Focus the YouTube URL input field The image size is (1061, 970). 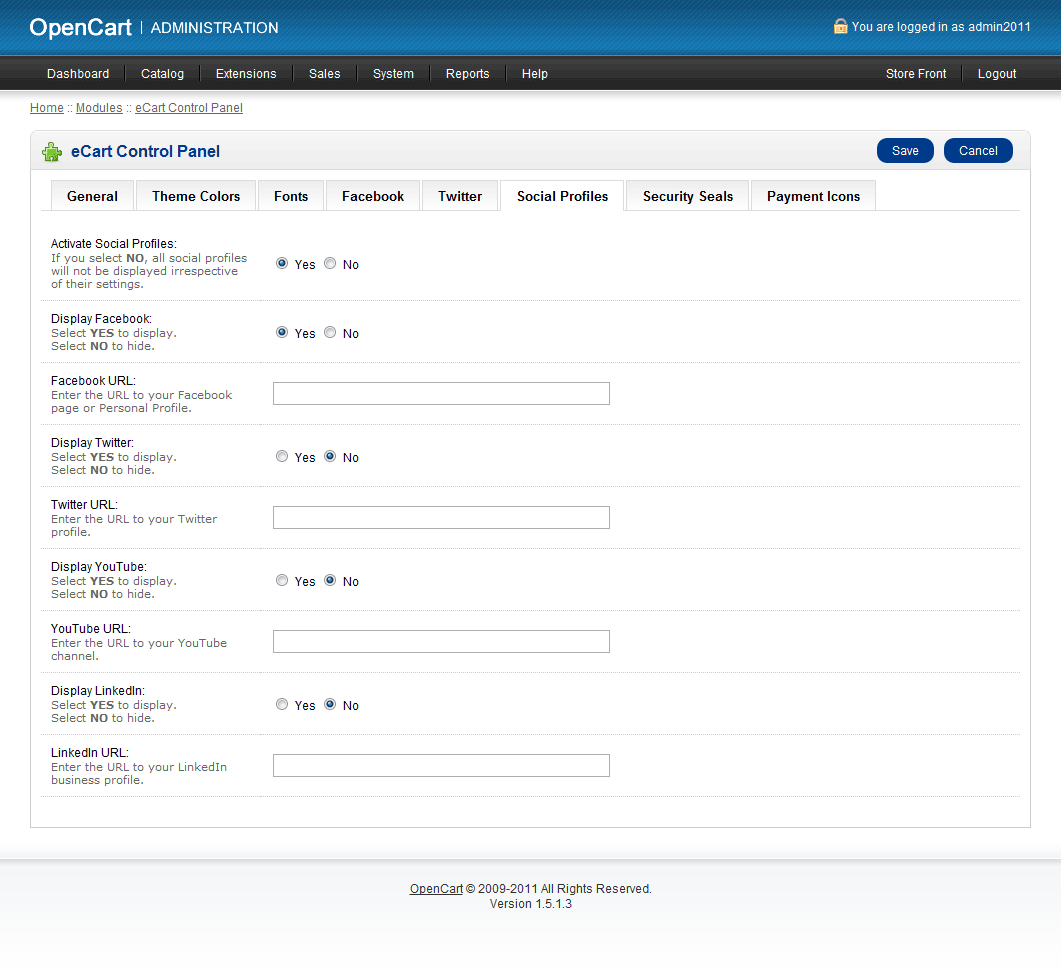(441, 641)
